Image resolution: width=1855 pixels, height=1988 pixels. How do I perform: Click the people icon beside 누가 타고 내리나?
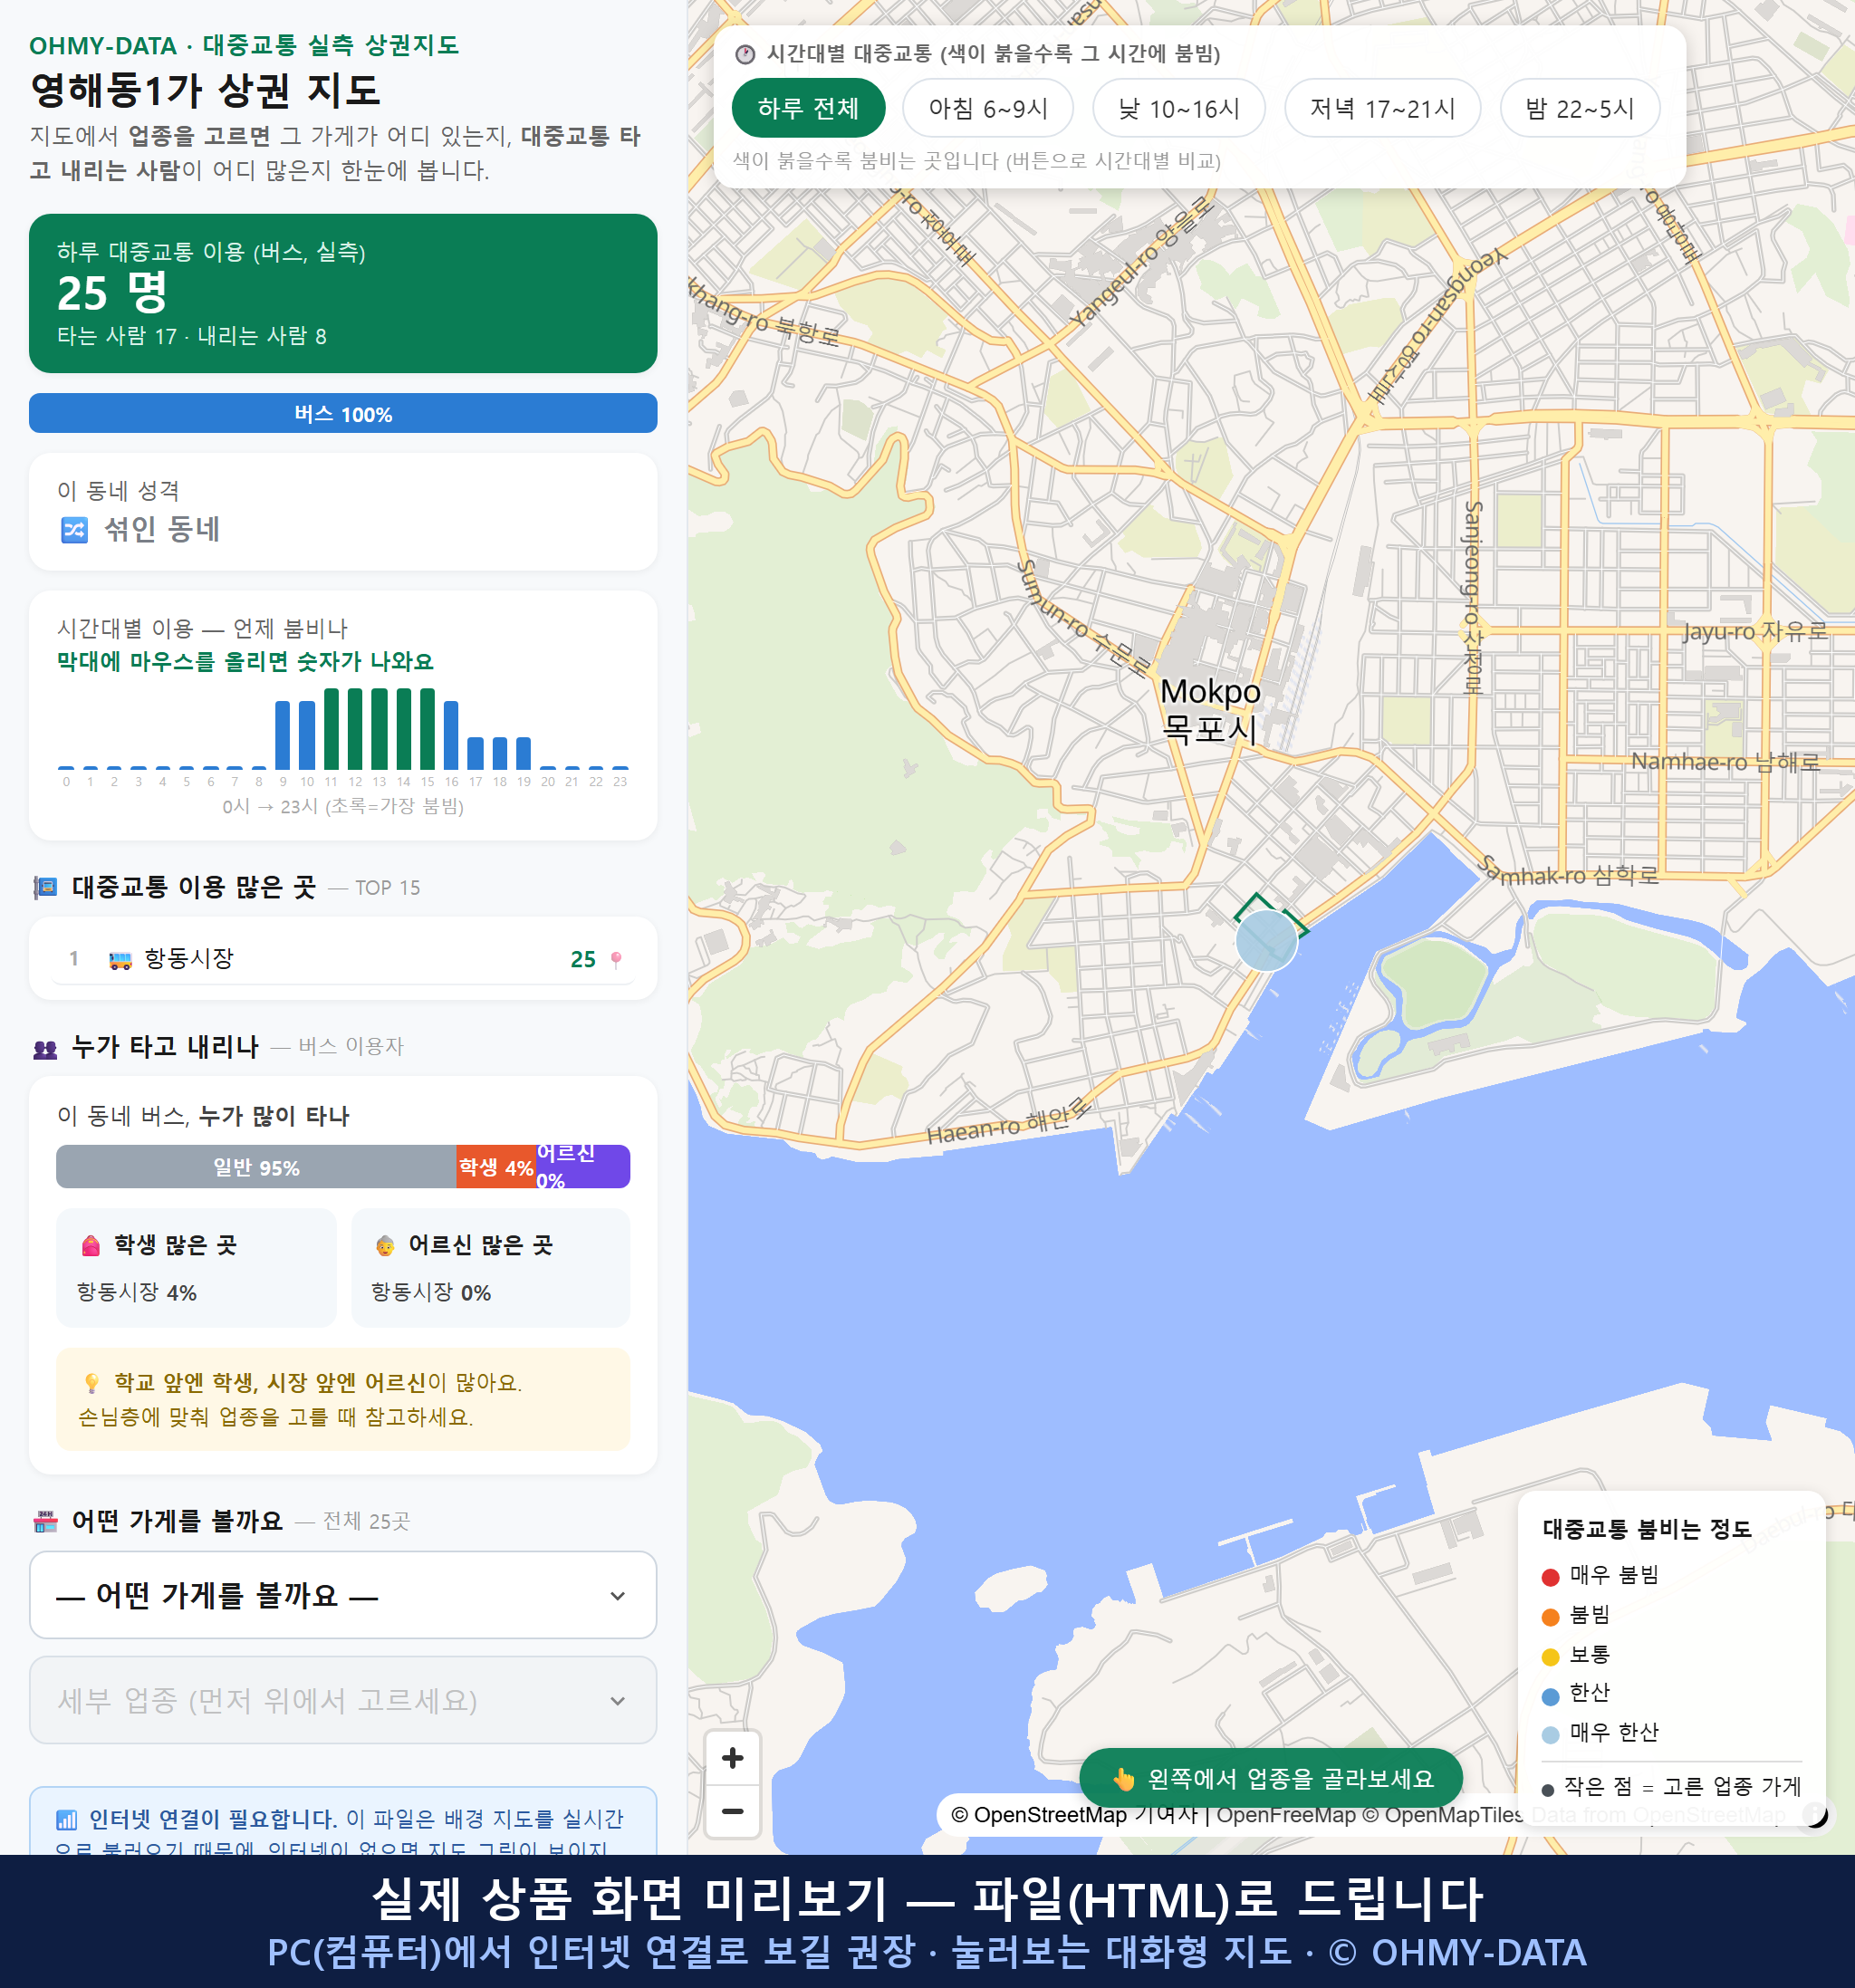(45, 1048)
